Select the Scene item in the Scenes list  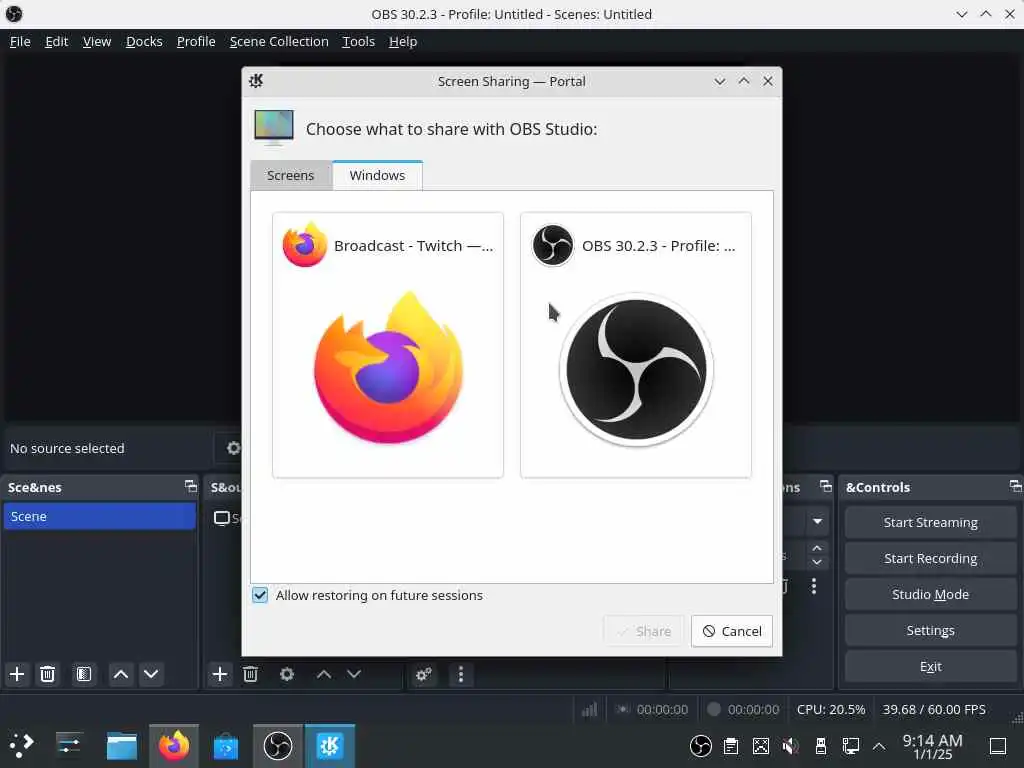point(99,516)
